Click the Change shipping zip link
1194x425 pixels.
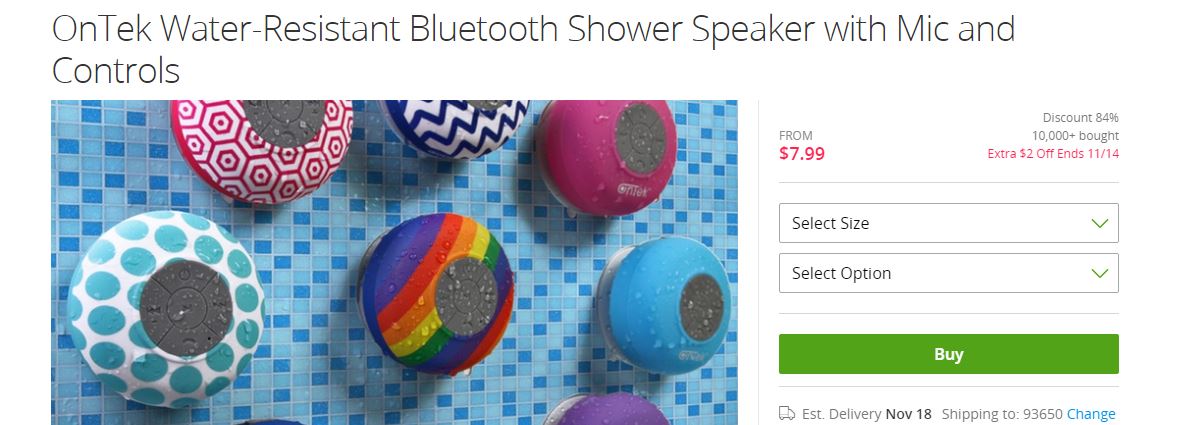click(1090, 414)
